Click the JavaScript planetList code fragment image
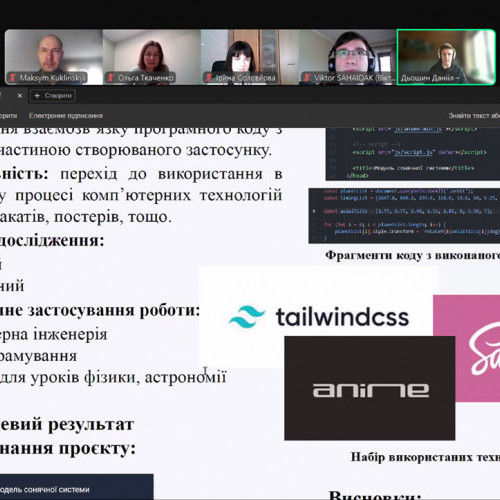500x500 pixels. (x=404, y=216)
